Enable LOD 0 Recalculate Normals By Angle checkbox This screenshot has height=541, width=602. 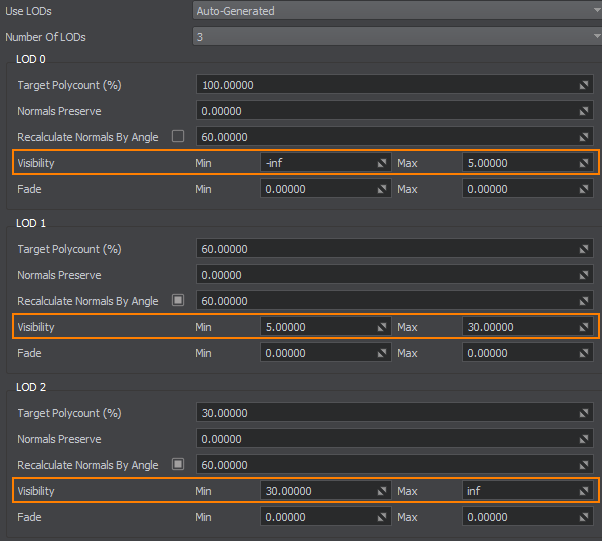[178, 136]
